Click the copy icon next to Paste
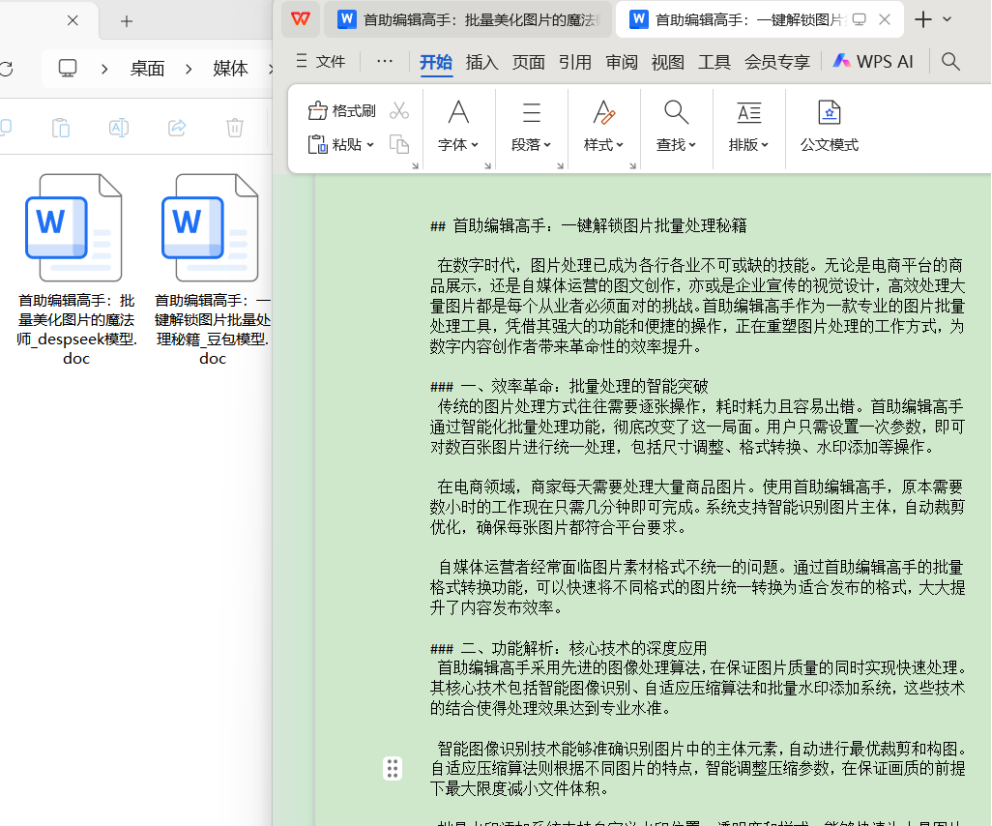This screenshot has height=826, width=992. click(399, 145)
